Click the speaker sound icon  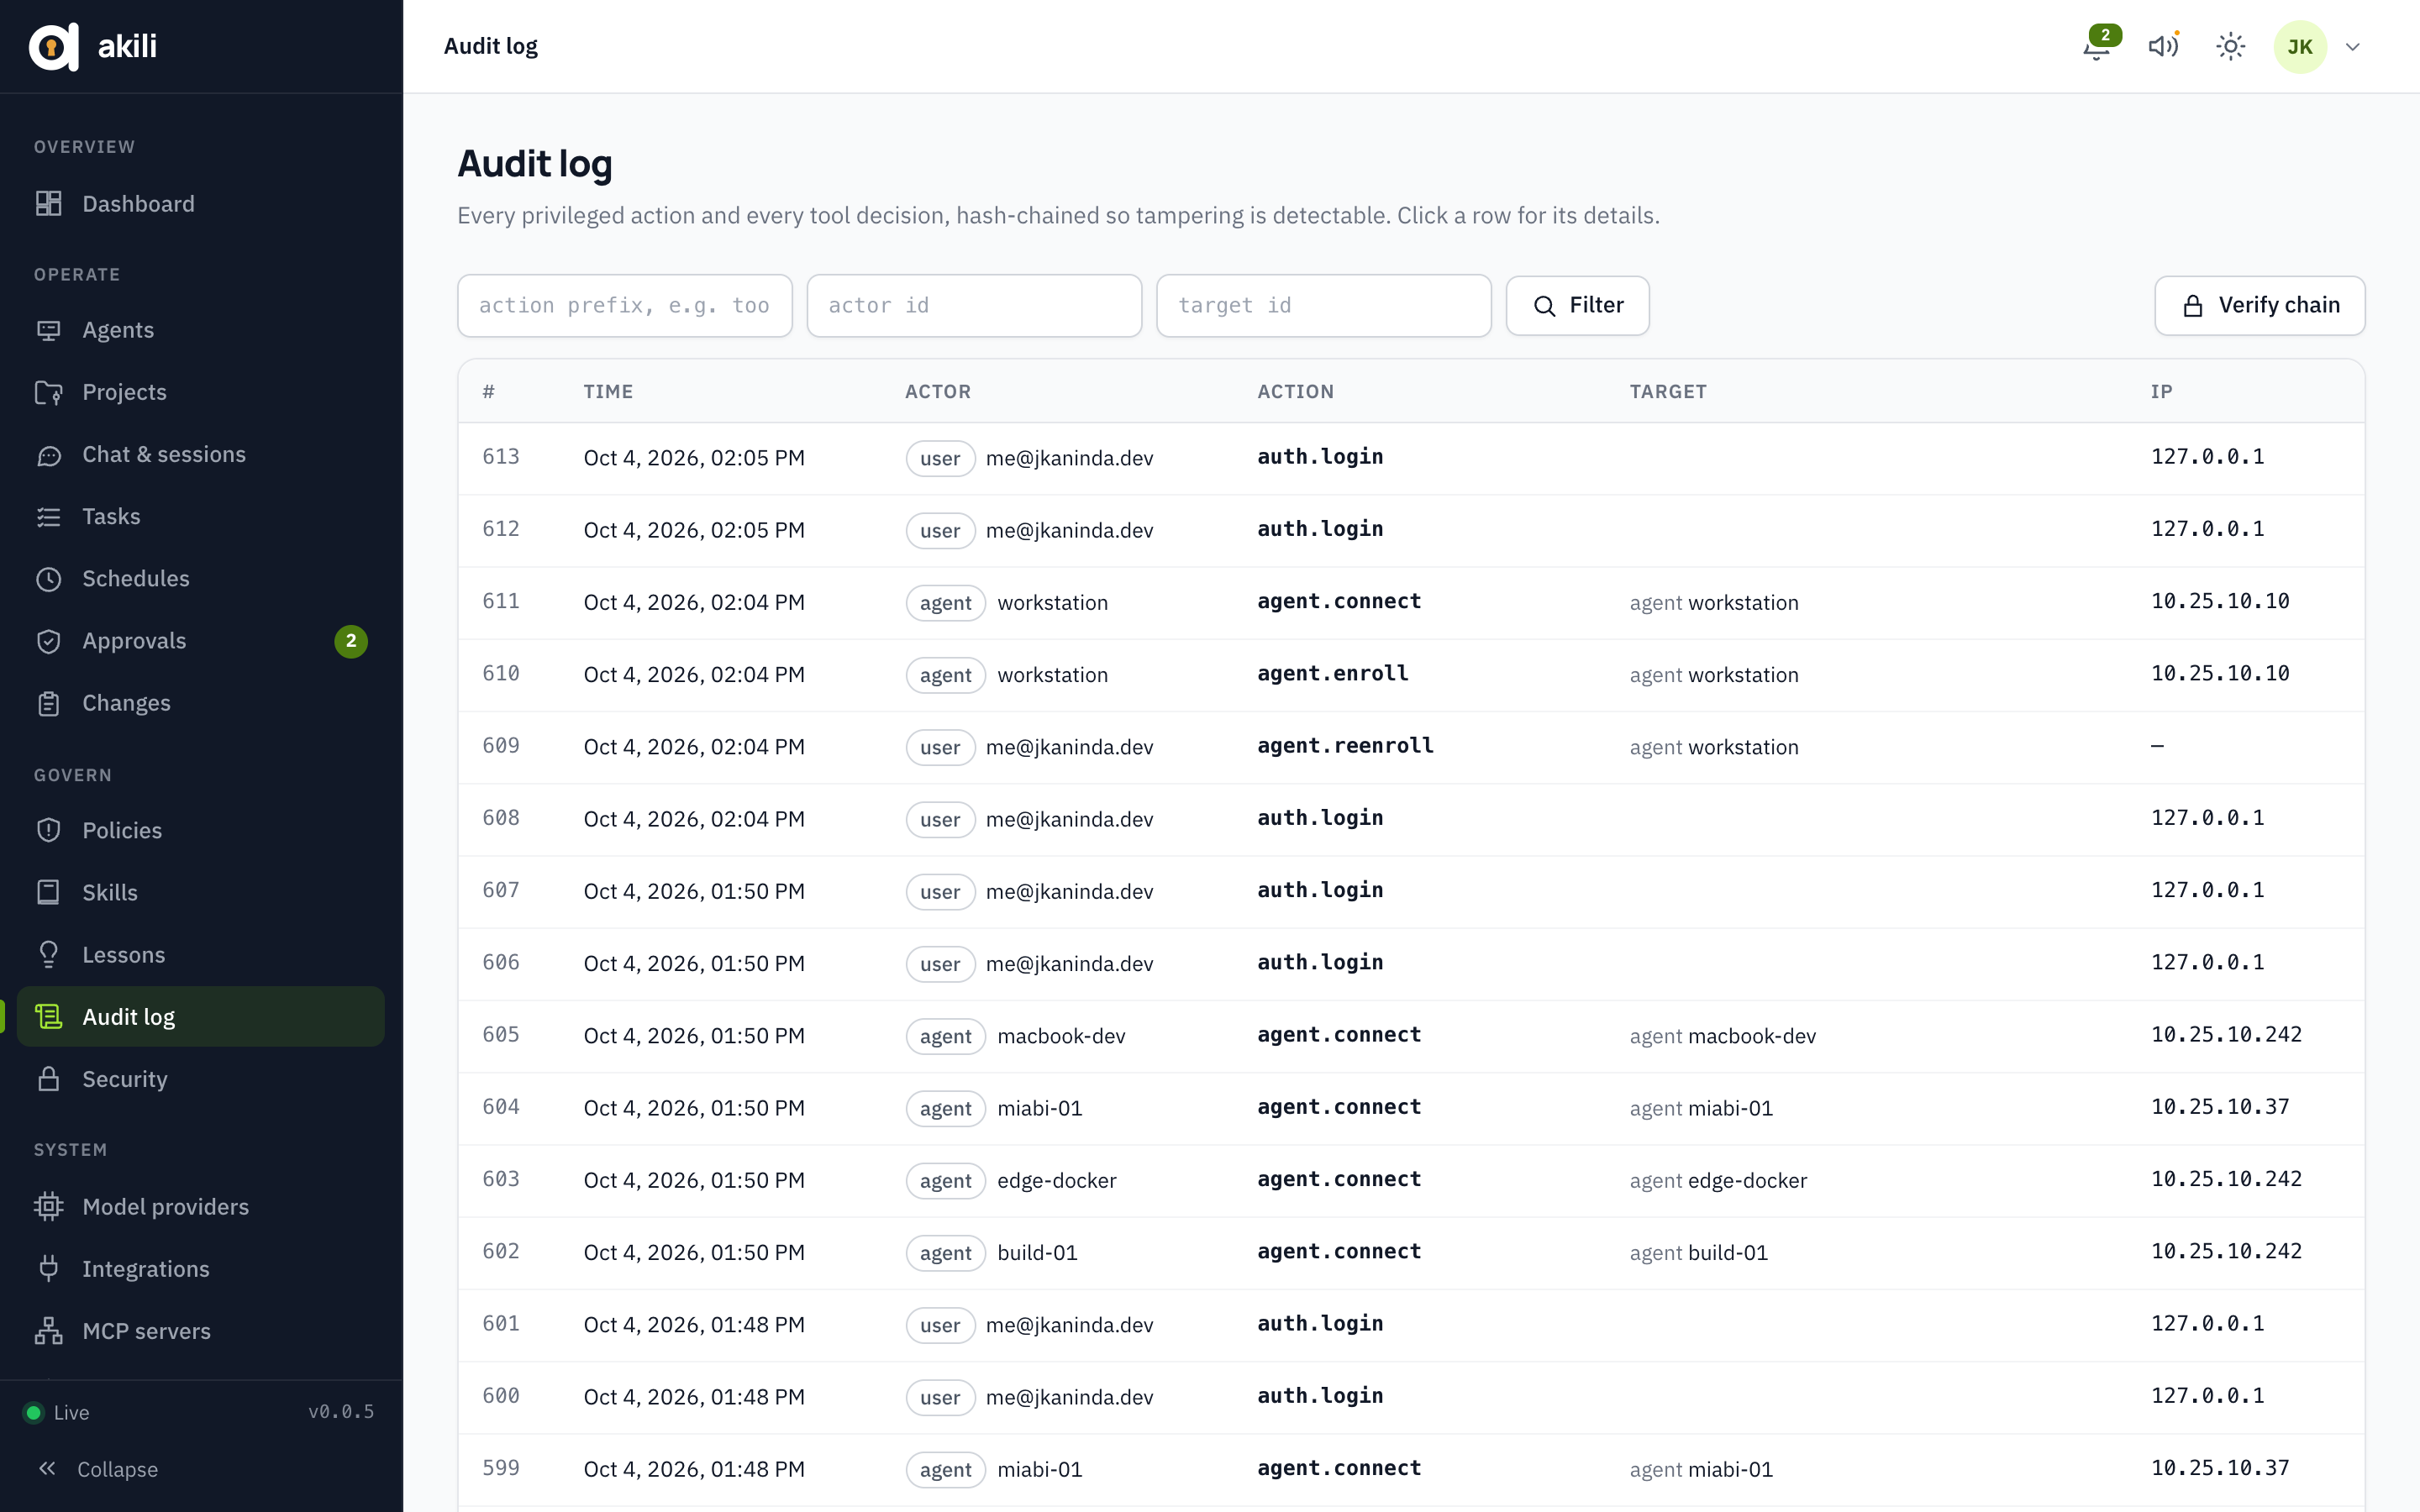2163,46
